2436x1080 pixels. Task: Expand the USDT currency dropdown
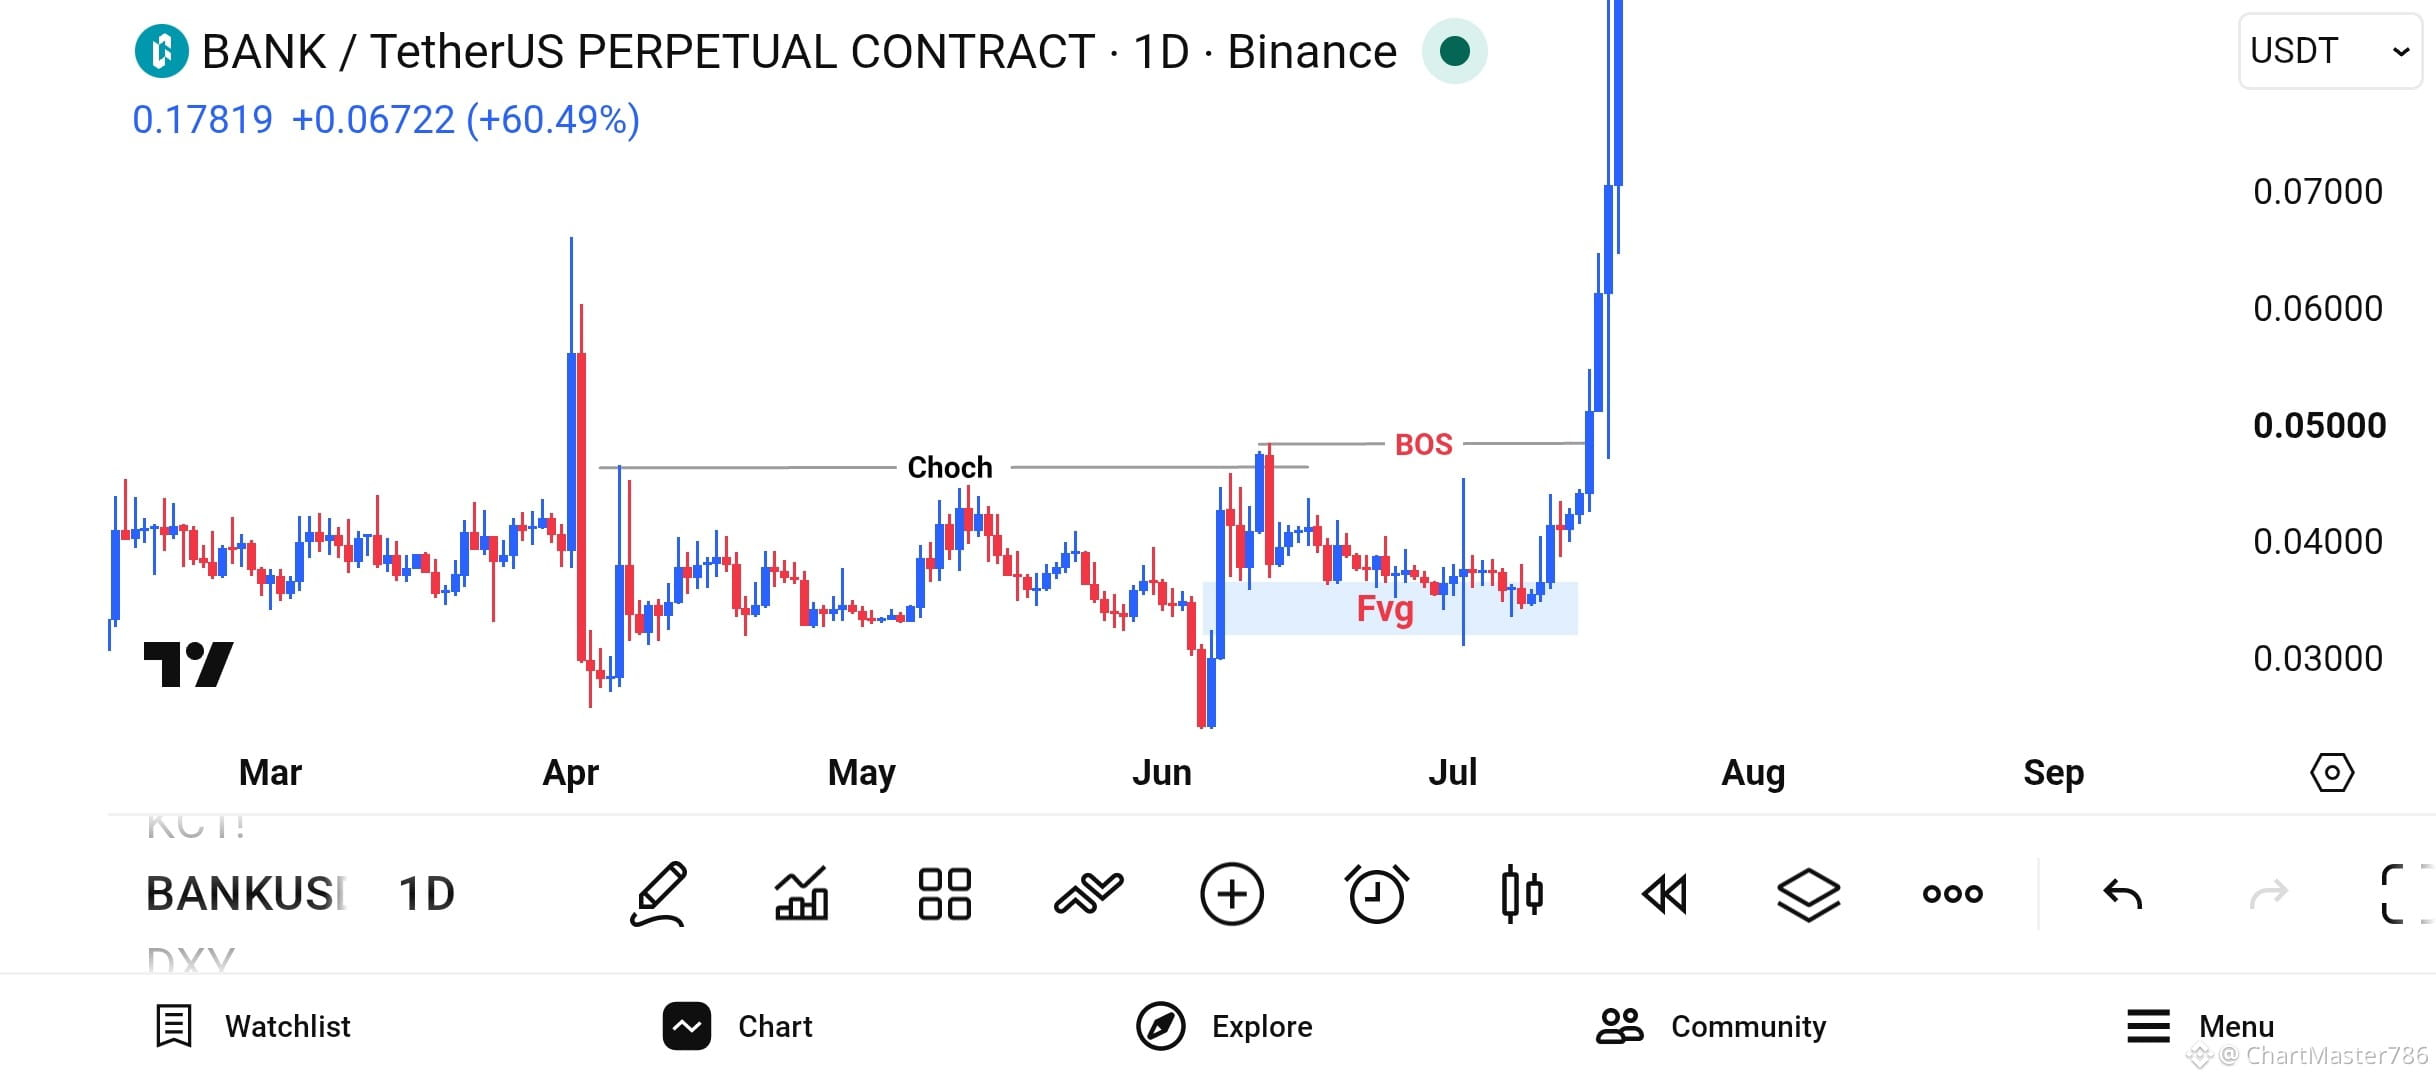point(2329,51)
